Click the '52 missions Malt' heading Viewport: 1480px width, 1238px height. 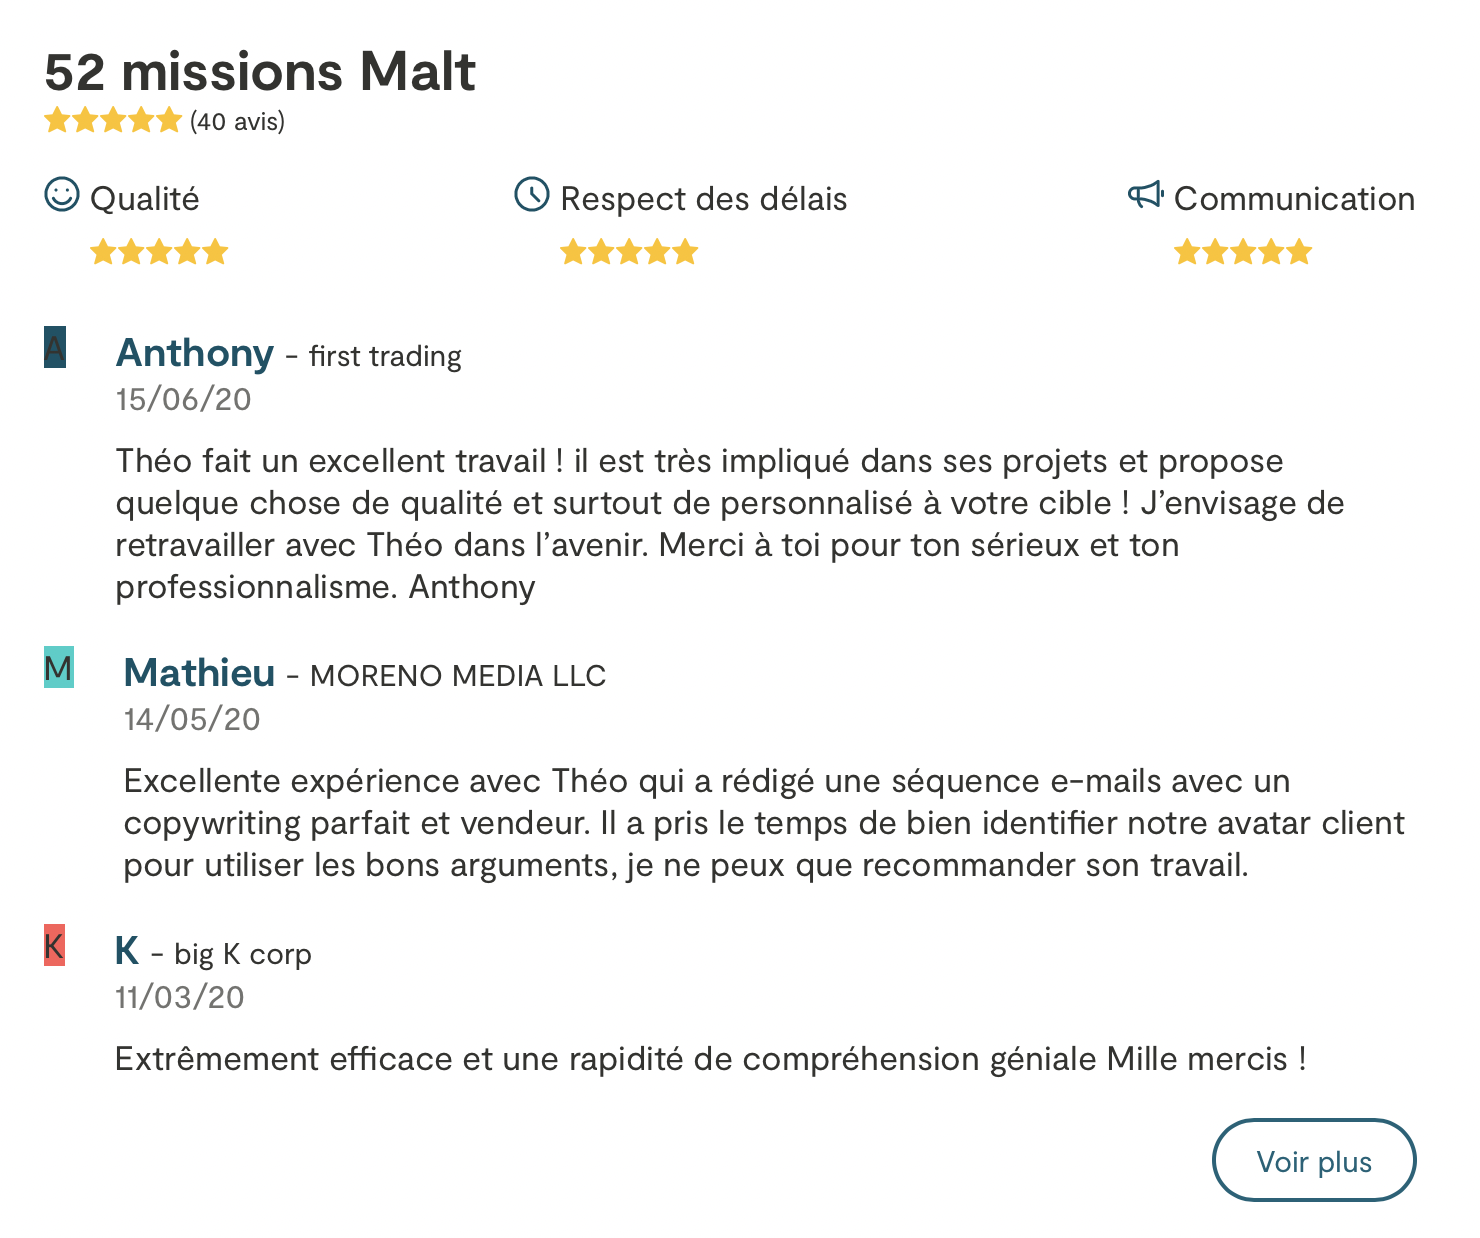(260, 71)
